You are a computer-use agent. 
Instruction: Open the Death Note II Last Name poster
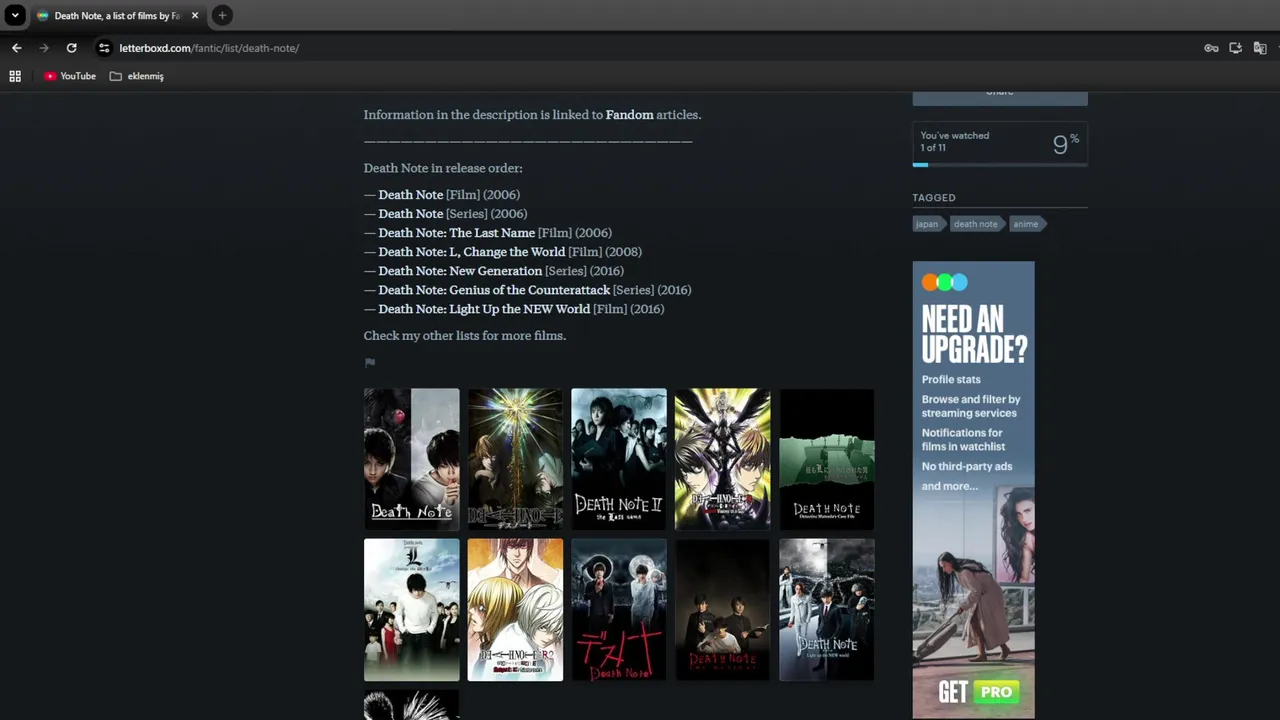click(619, 459)
